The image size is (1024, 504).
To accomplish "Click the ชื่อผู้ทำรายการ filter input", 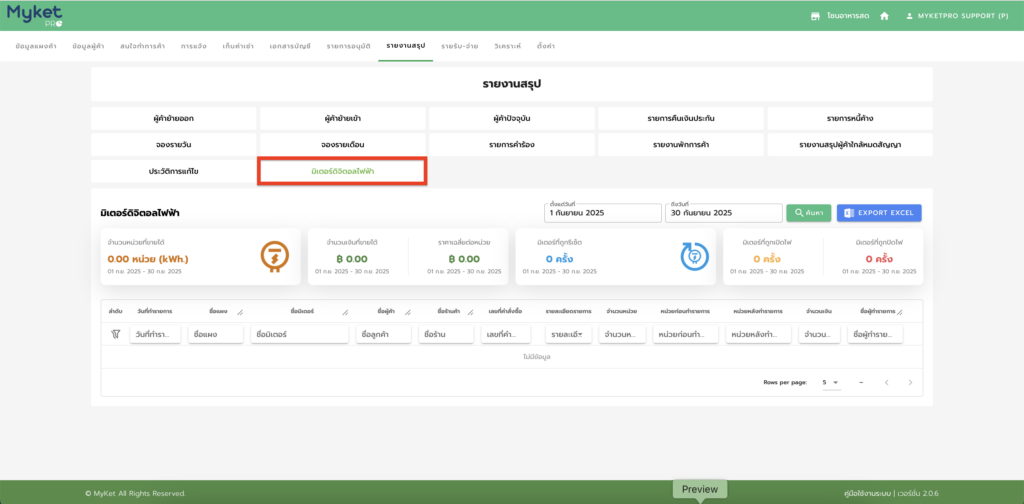I will (875, 334).
